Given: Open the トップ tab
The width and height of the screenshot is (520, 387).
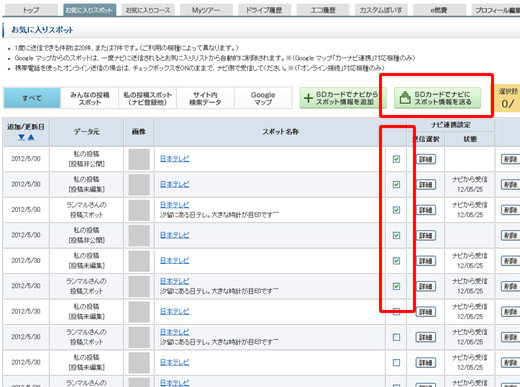Looking at the screenshot, I should coord(31,10).
